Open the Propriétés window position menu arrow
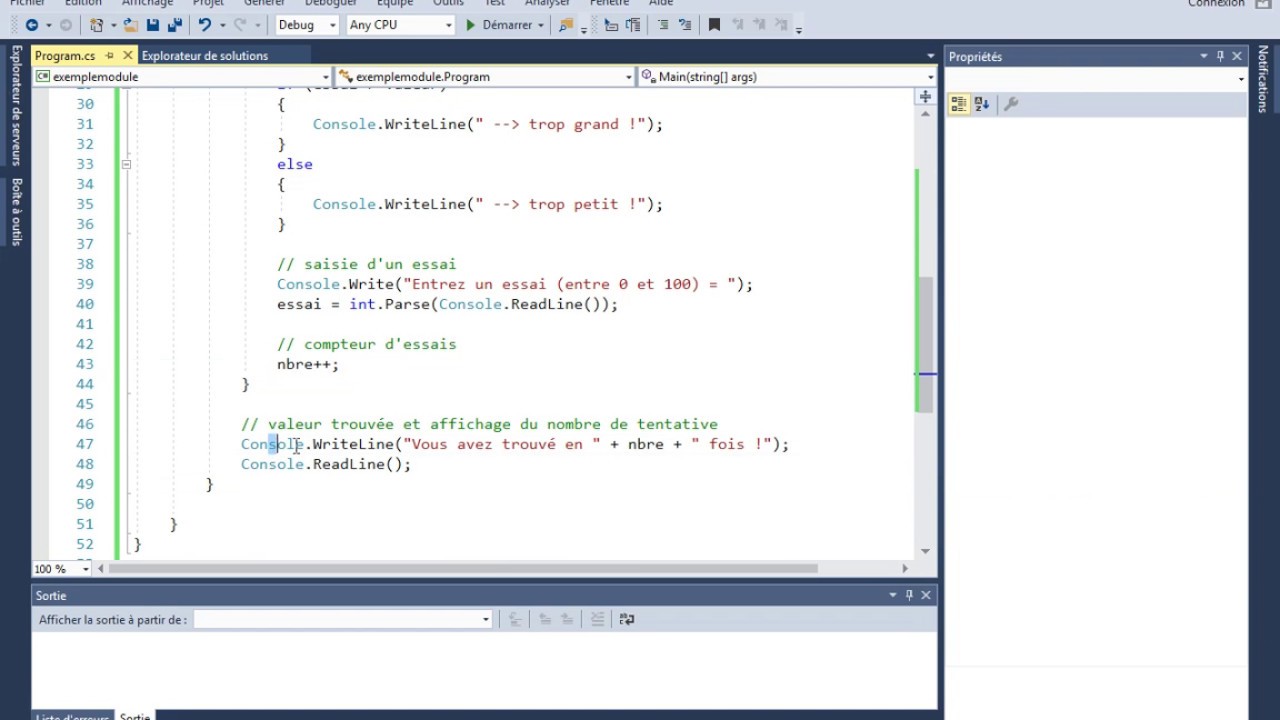The height and width of the screenshot is (720, 1280). pos(1203,56)
